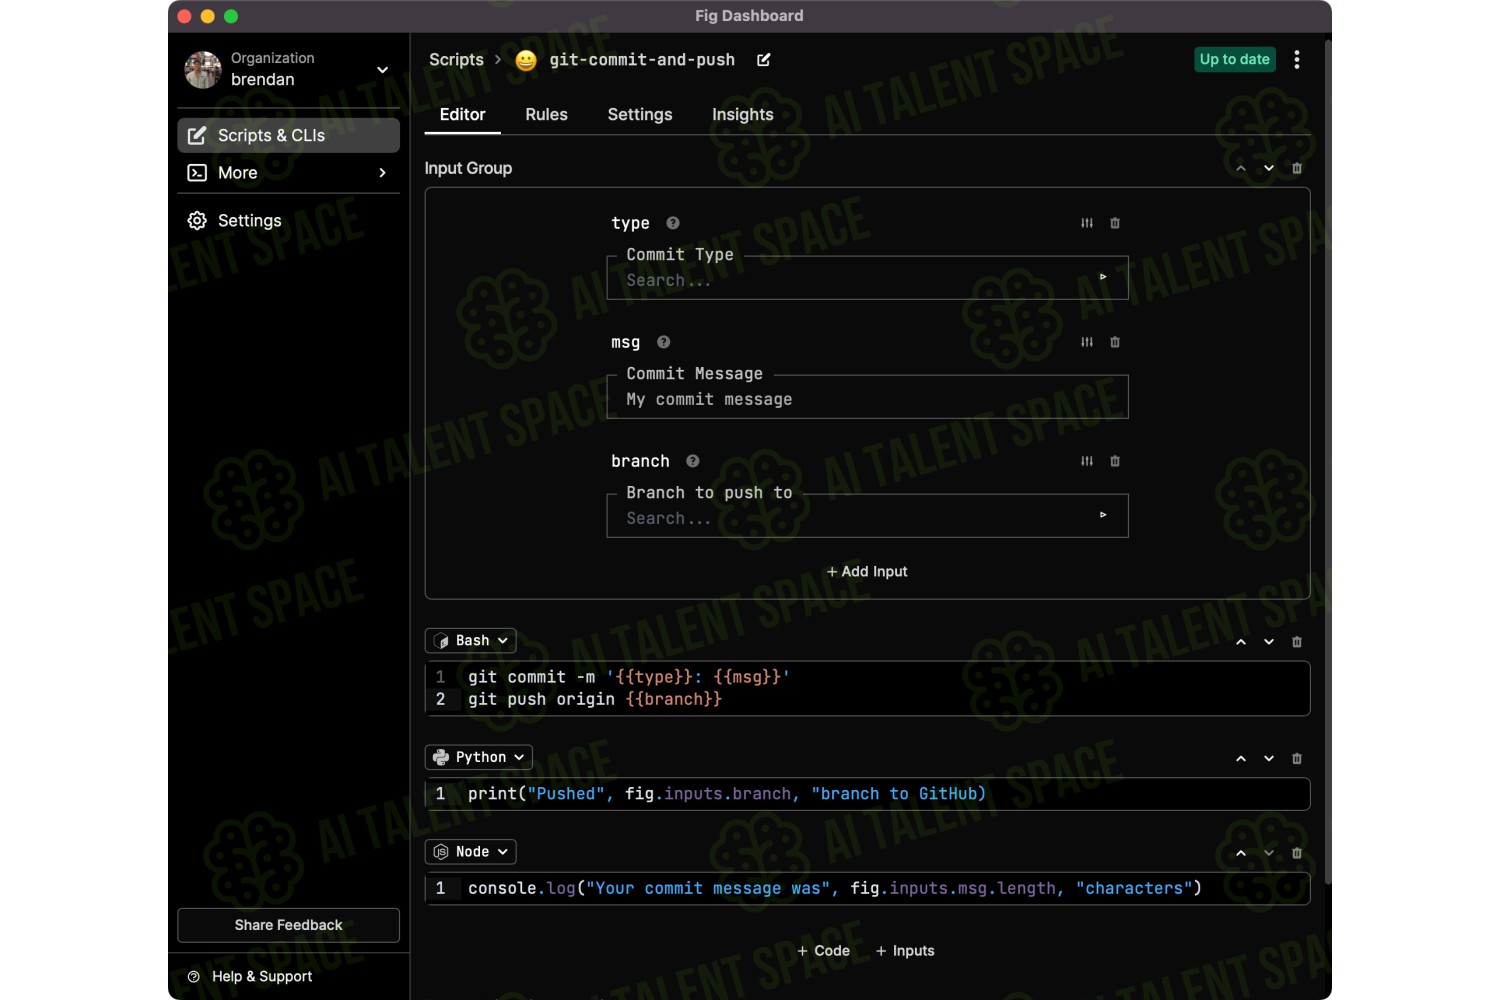Screen dimensions: 1500x1000
Task: Click the console.log code line
Action: (835, 888)
